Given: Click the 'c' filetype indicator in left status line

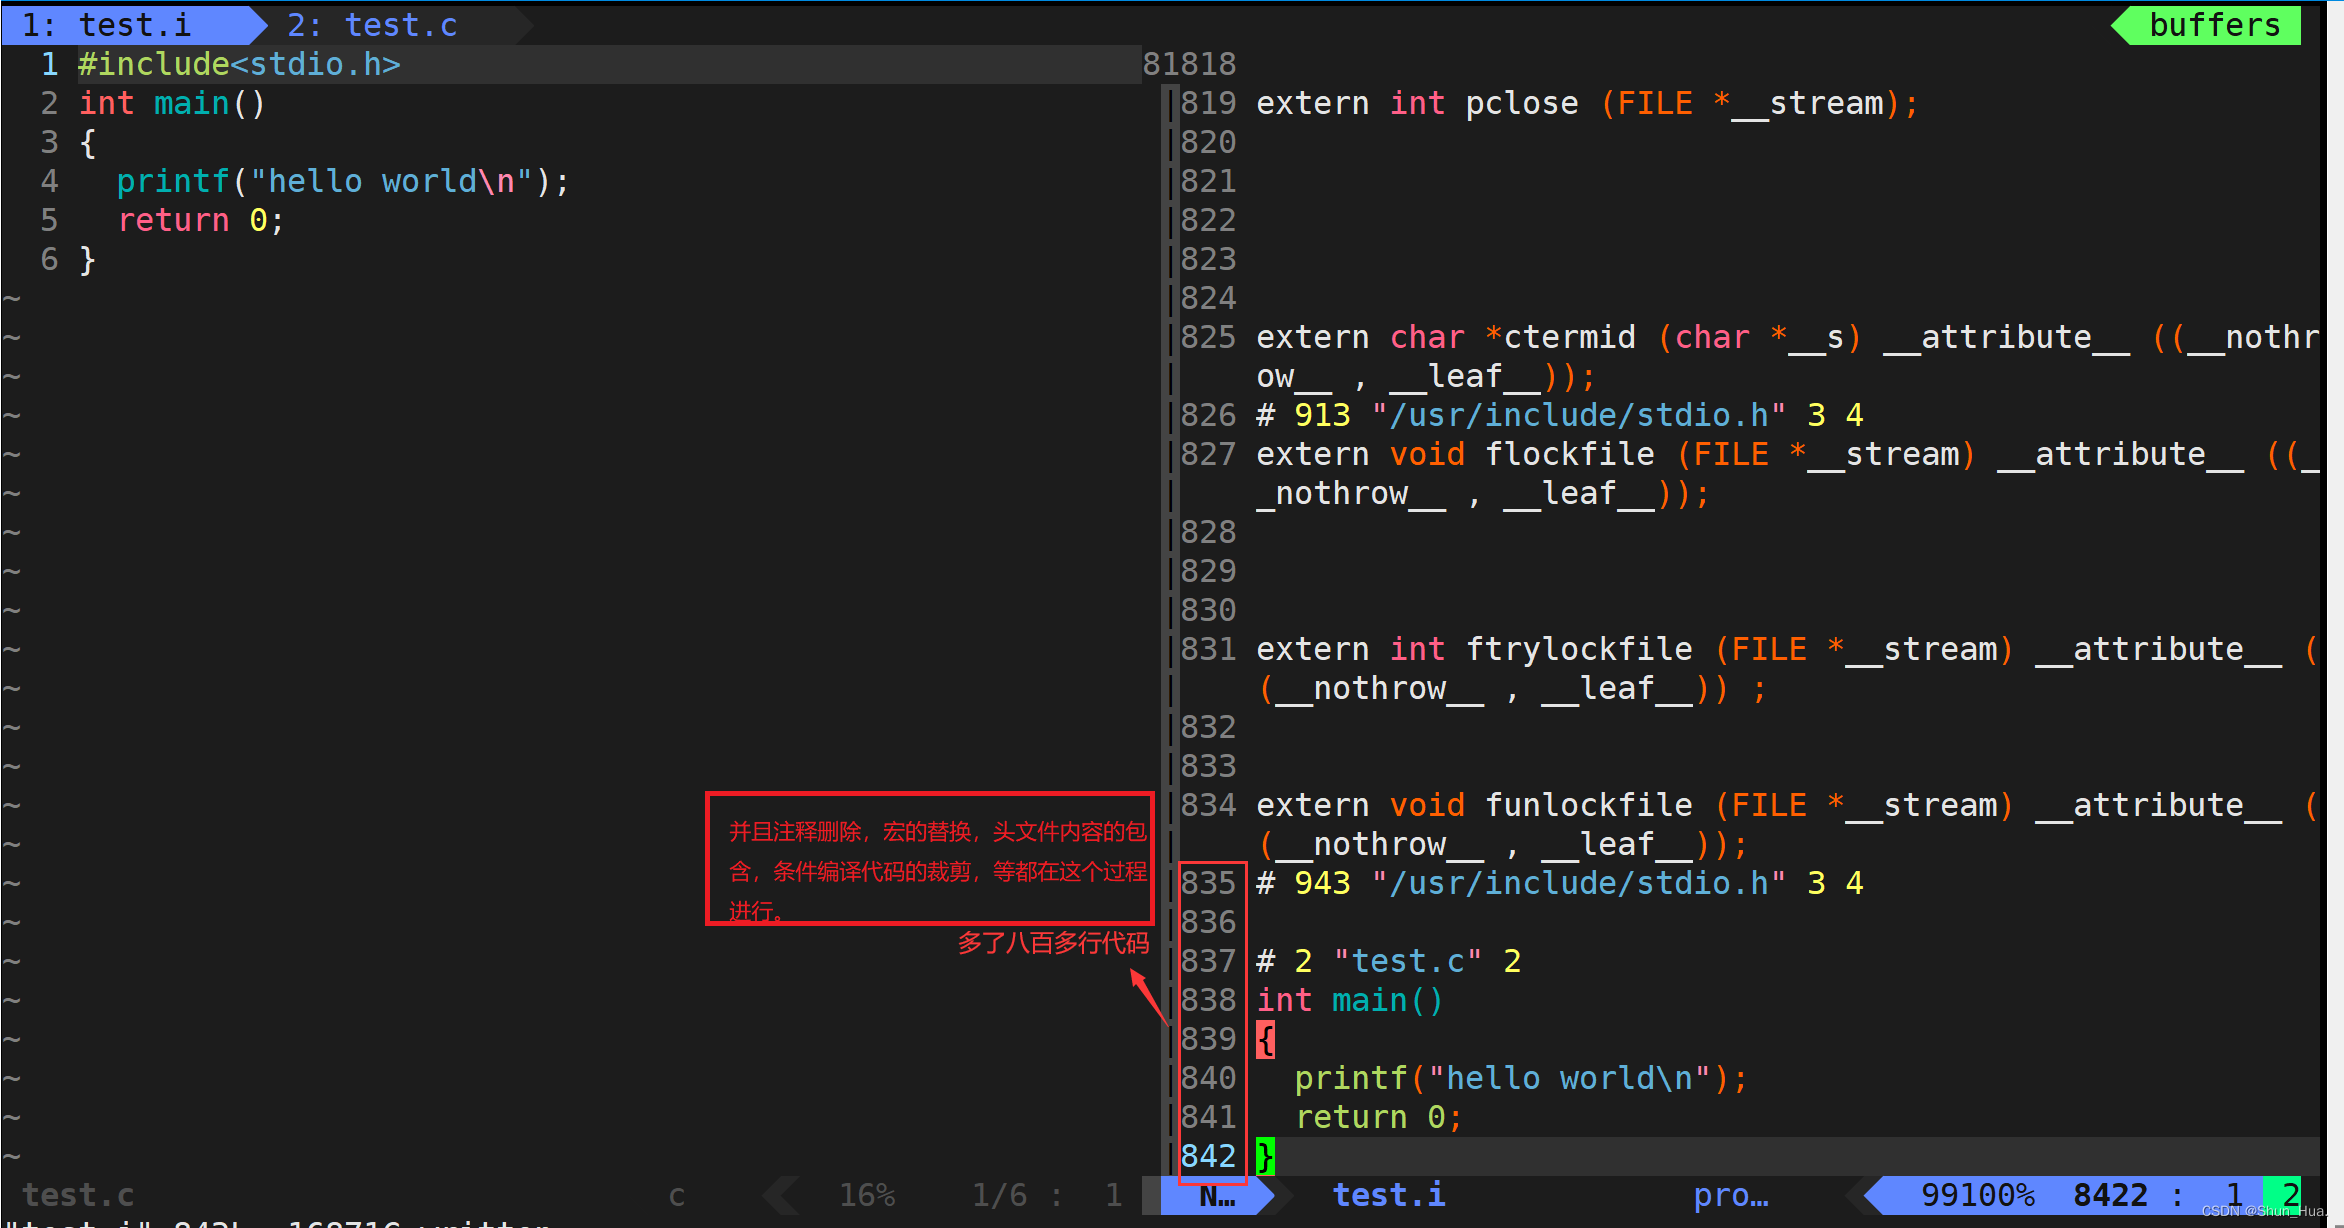Looking at the screenshot, I should click(x=677, y=1195).
